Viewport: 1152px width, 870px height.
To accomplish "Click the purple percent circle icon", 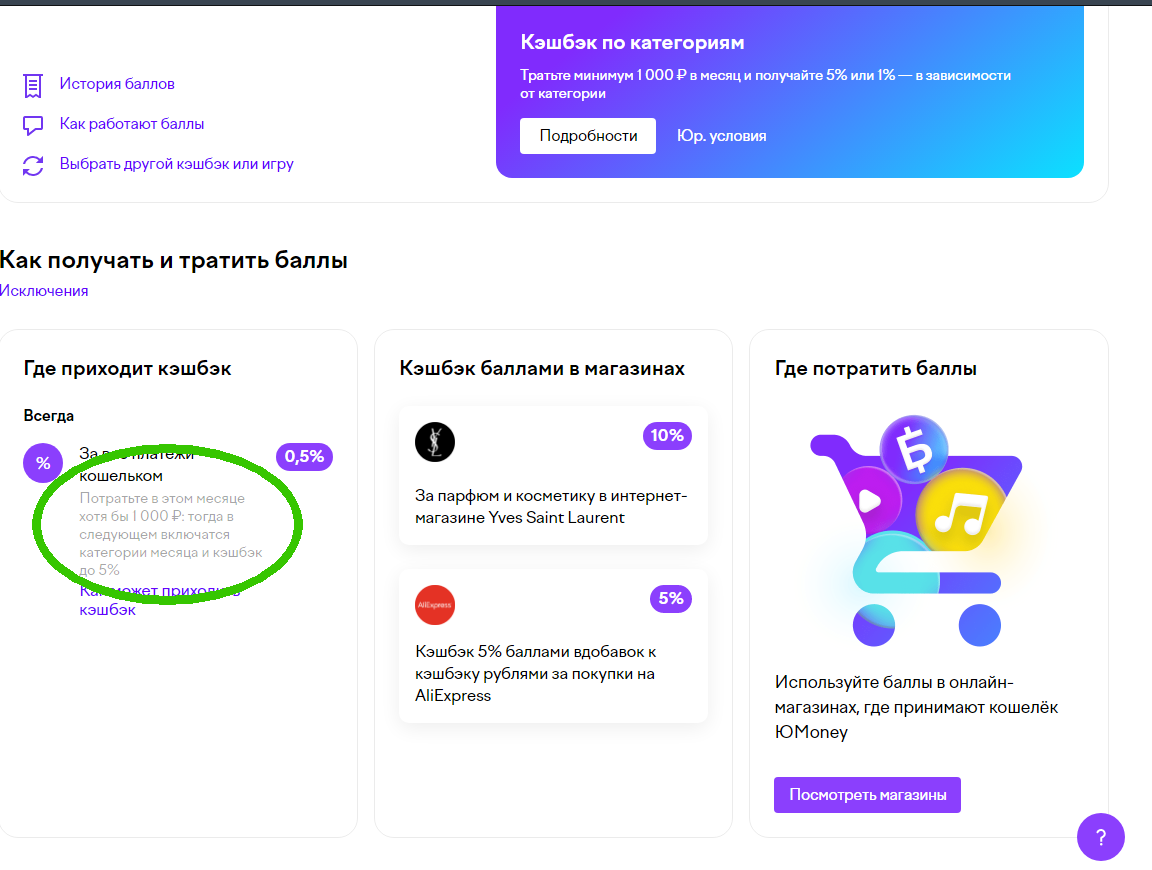I will 43,463.
